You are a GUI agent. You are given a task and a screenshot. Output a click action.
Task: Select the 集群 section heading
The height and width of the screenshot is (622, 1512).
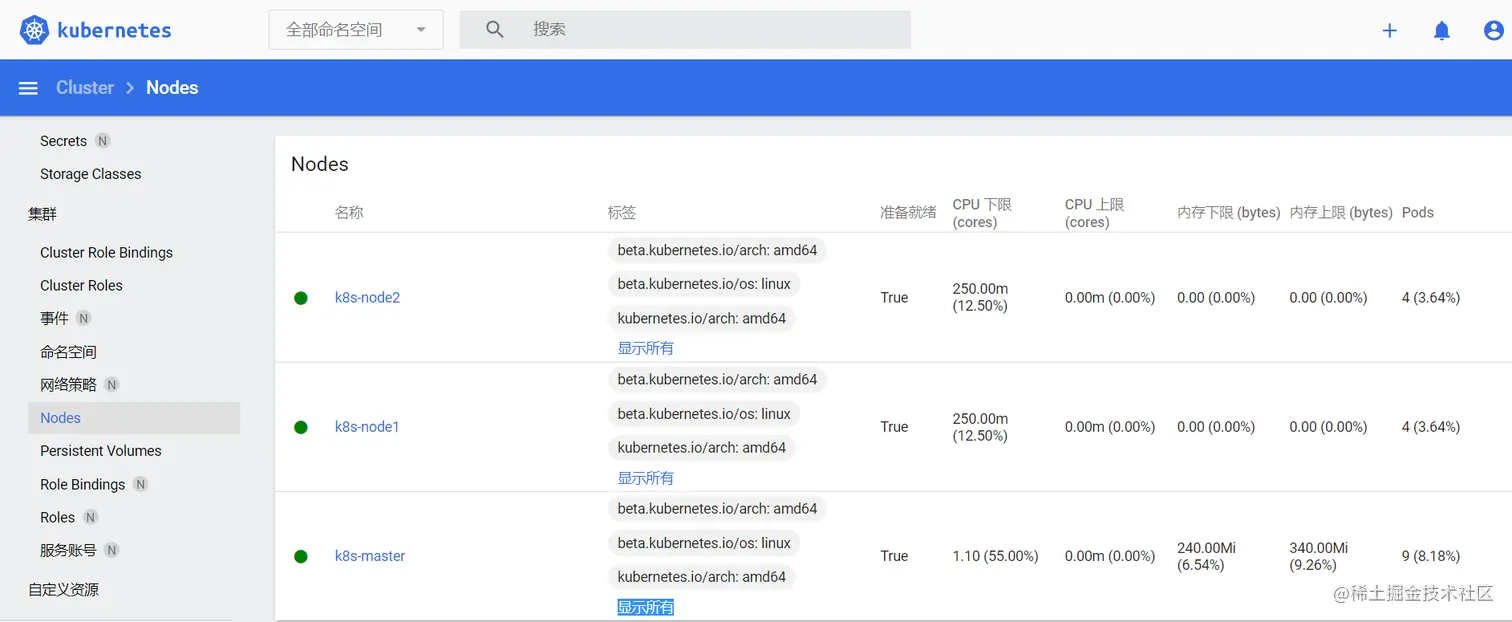[43, 214]
